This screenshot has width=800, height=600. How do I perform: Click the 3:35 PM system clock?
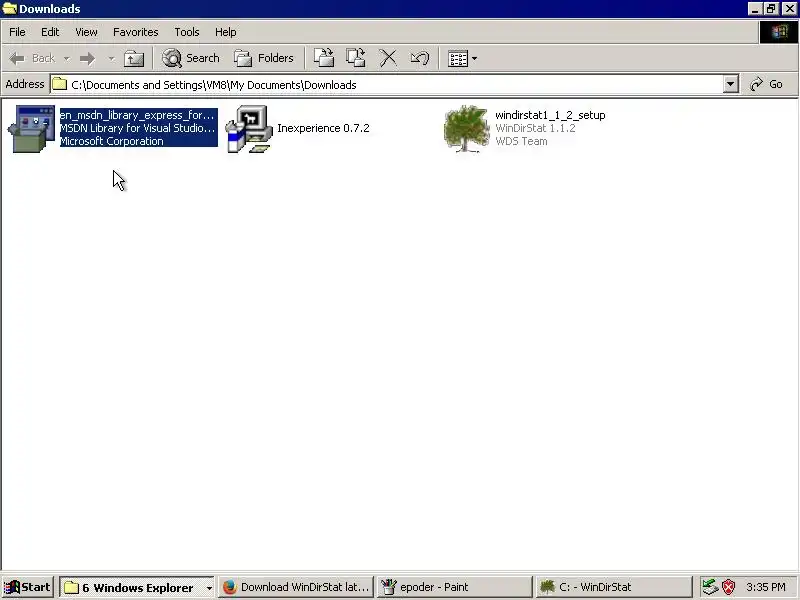coord(766,587)
